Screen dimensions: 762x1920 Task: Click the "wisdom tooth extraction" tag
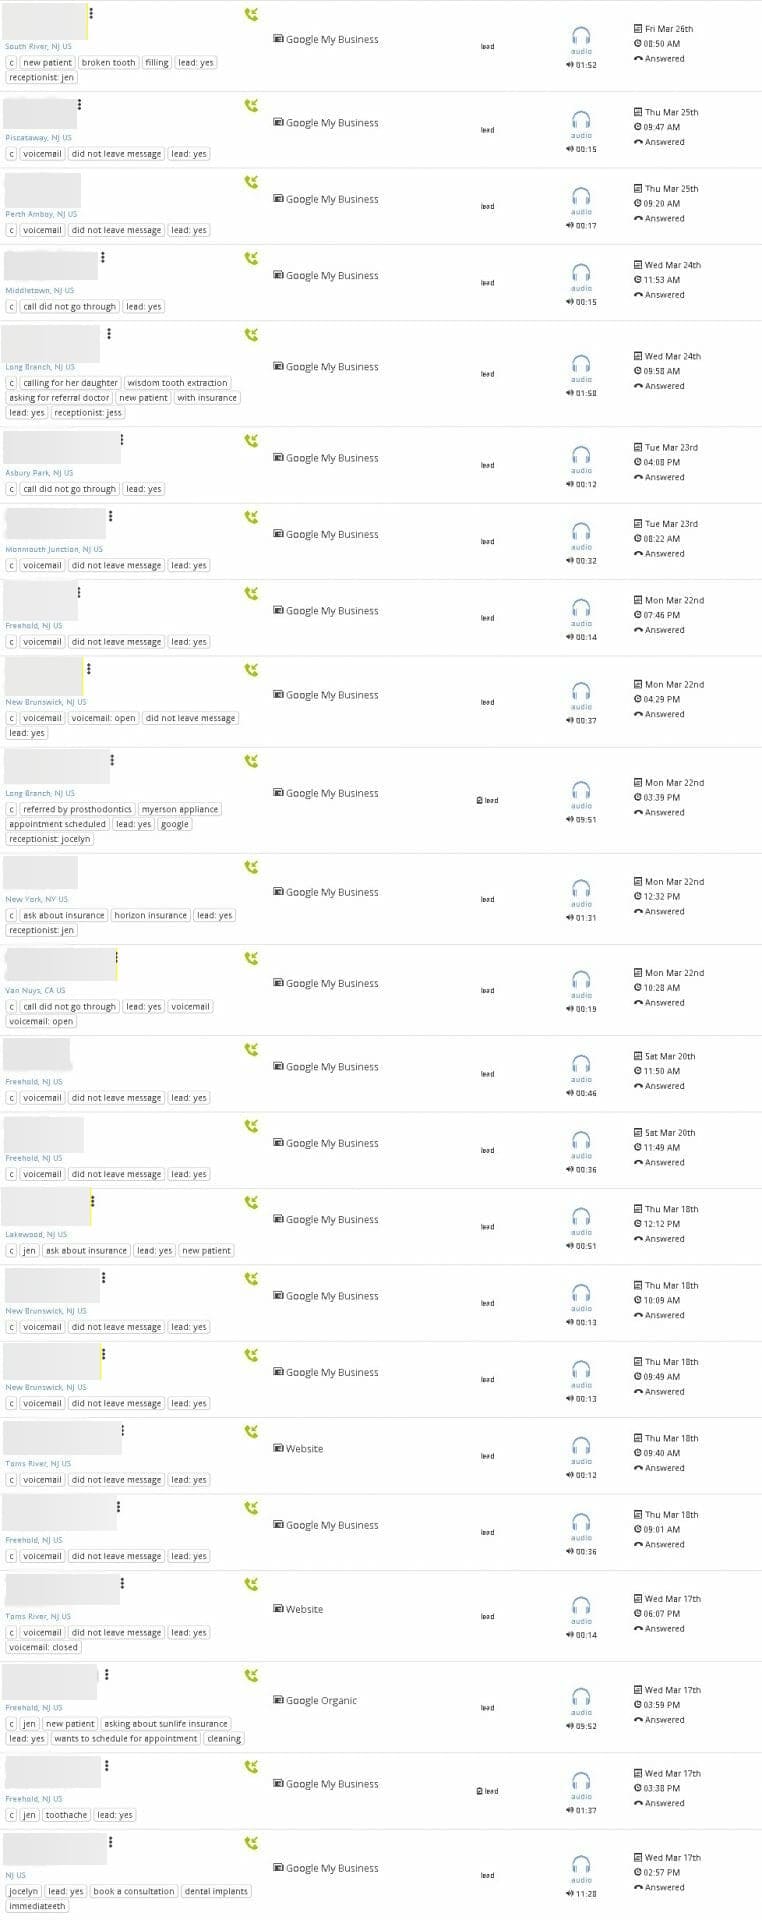pos(178,383)
